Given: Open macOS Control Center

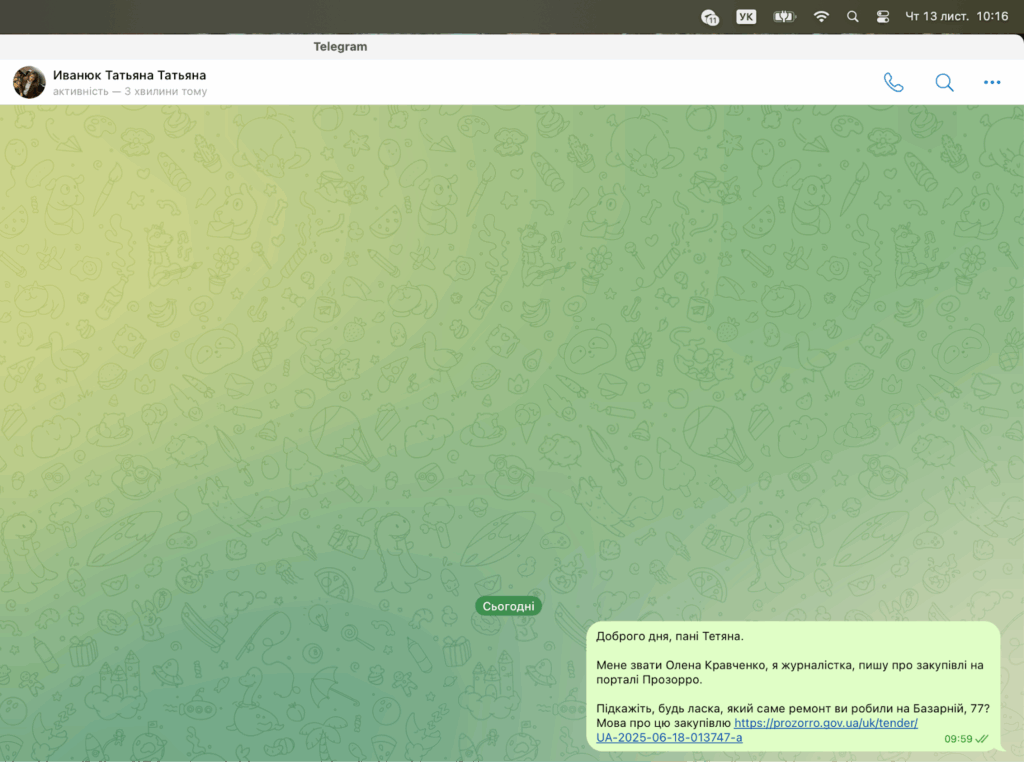Looking at the screenshot, I should click(883, 16).
